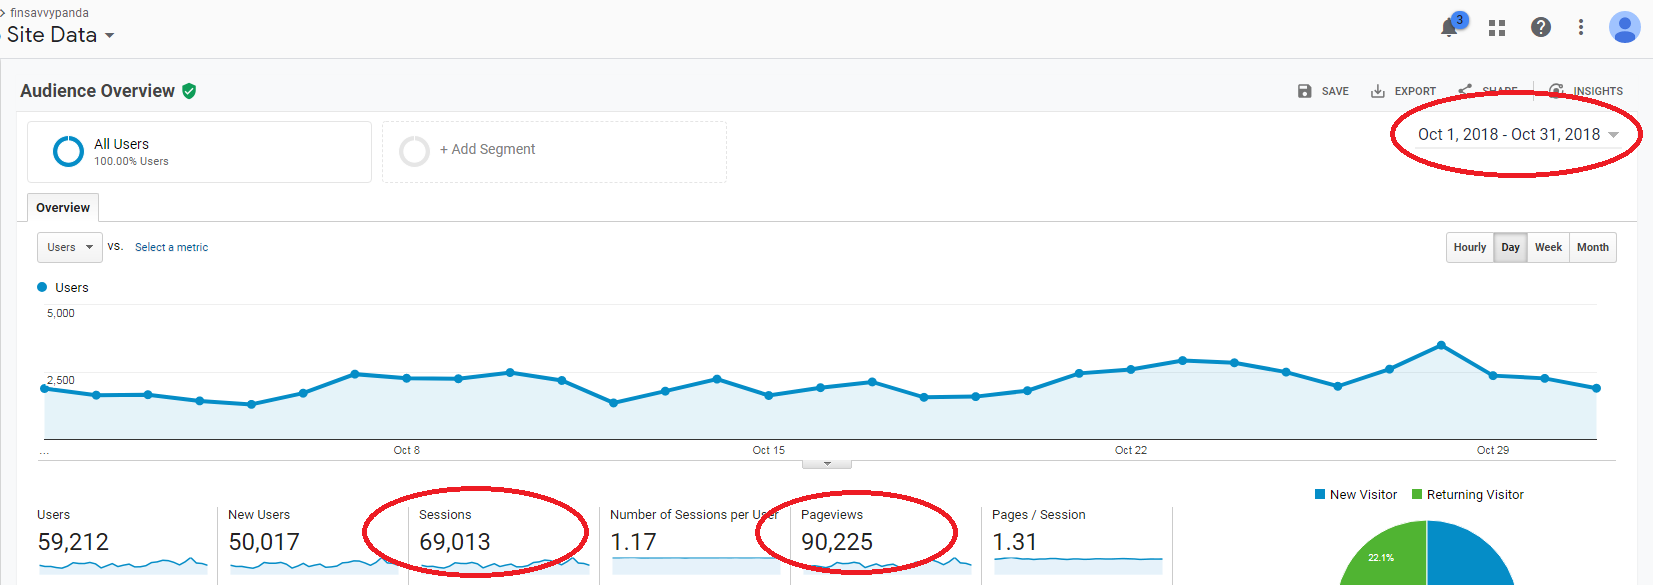Click the New Users metric label
Viewport: 1653px width, 585px height.
(259, 515)
